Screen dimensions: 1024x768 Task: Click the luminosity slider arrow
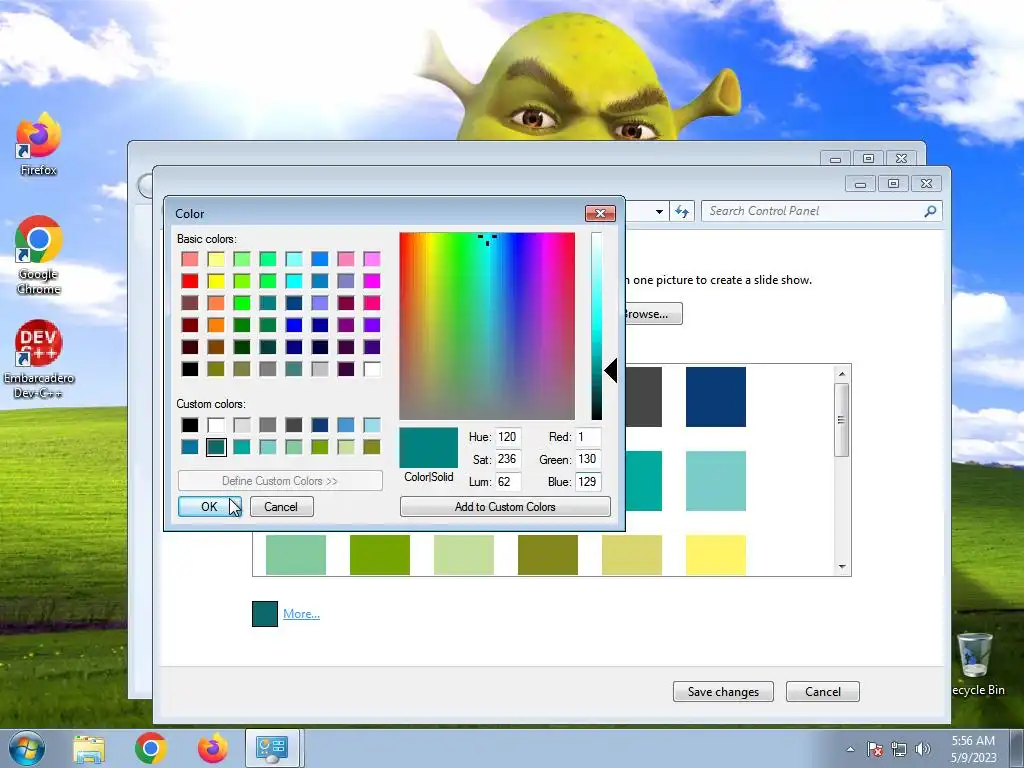click(x=611, y=370)
